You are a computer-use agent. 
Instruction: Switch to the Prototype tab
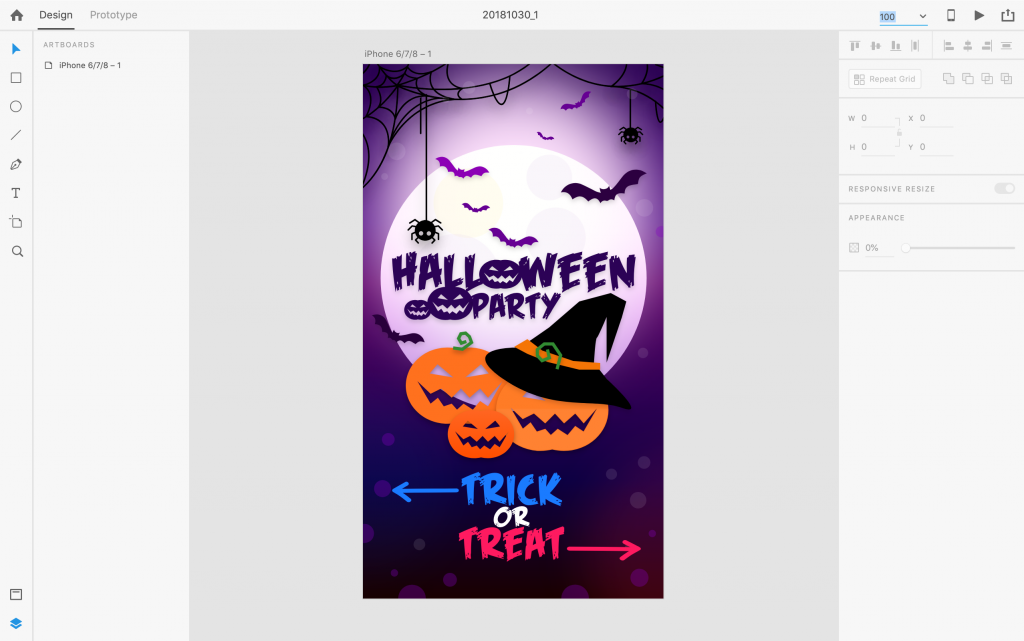point(114,14)
